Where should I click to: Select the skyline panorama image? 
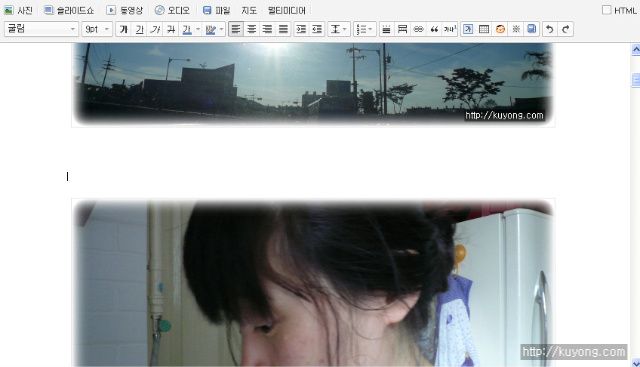313,85
